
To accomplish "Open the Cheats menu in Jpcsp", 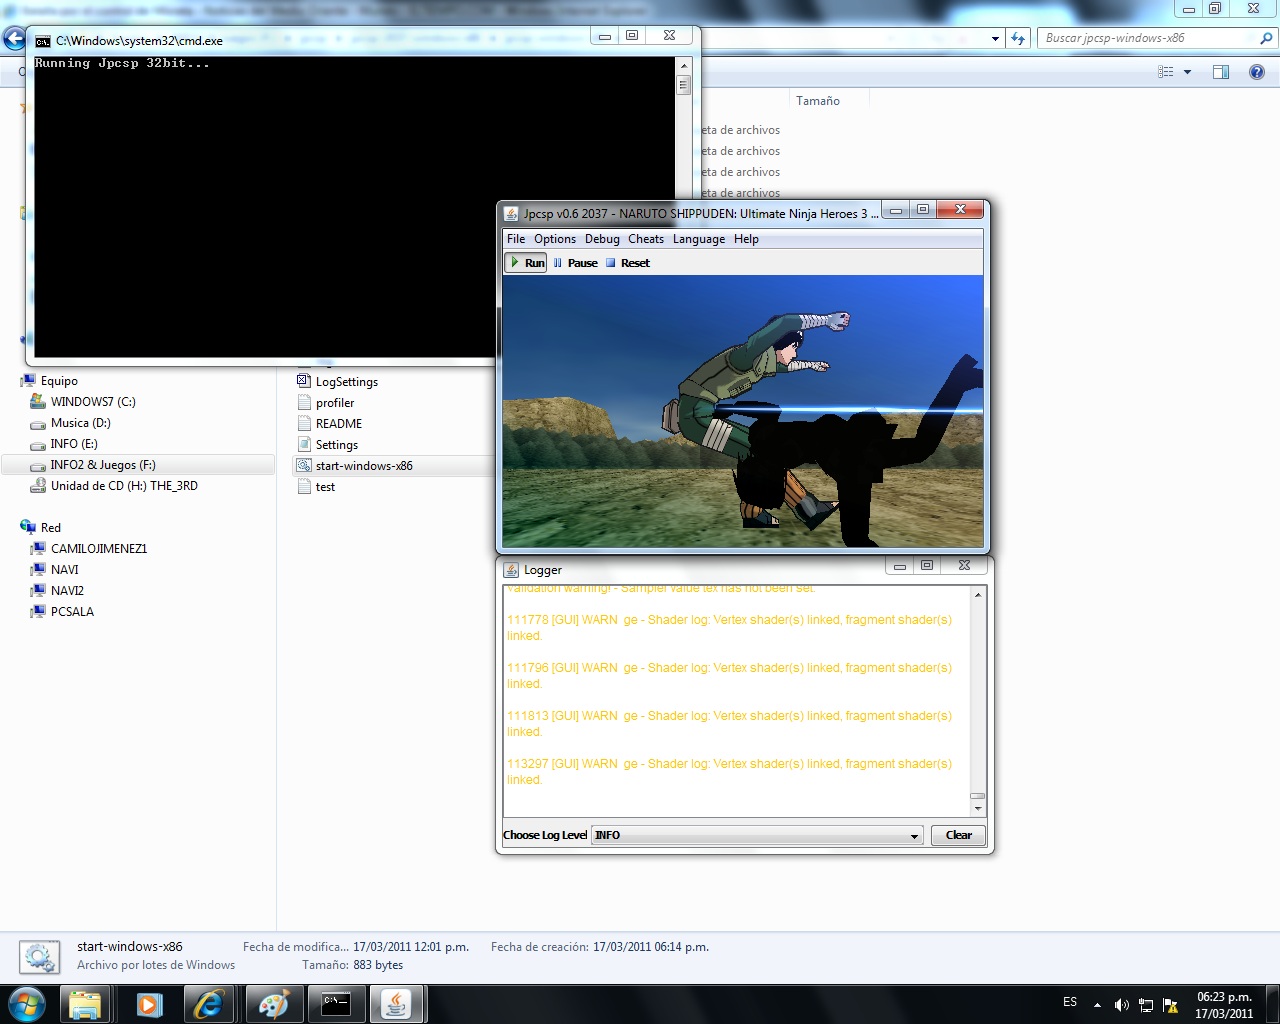I will coord(646,239).
